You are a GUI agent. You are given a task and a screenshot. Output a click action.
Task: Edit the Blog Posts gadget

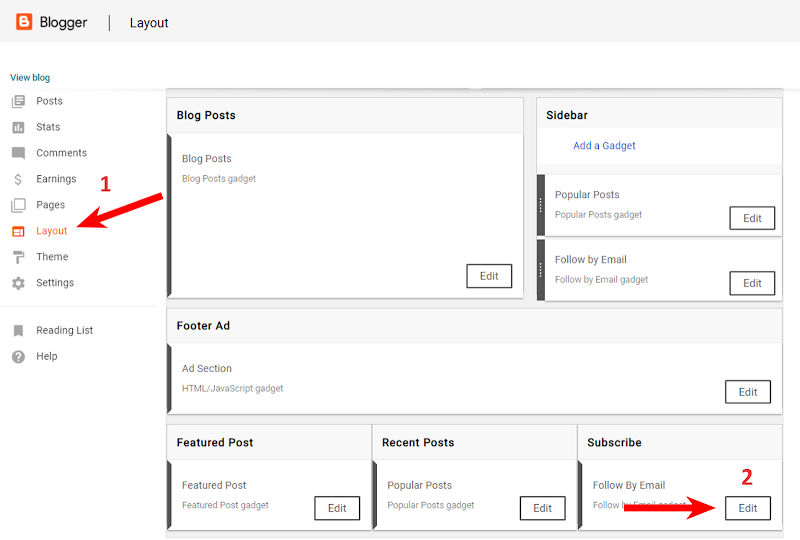coord(489,276)
